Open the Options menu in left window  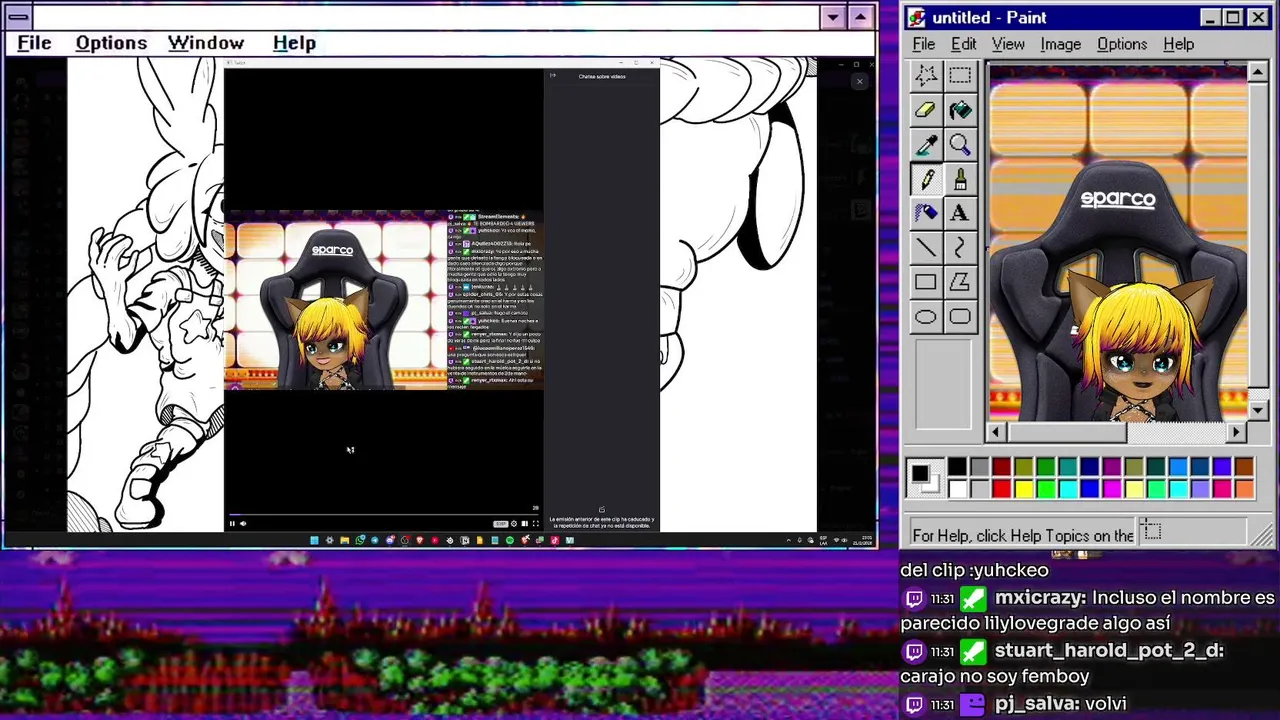(111, 43)
